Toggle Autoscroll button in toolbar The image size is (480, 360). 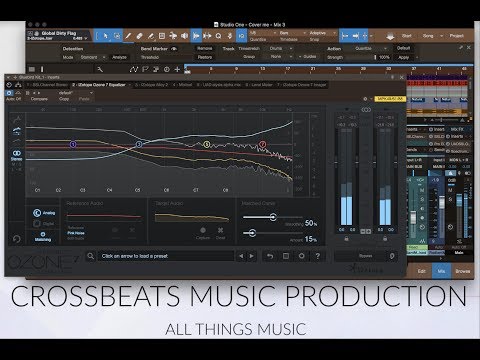point(355,36)
